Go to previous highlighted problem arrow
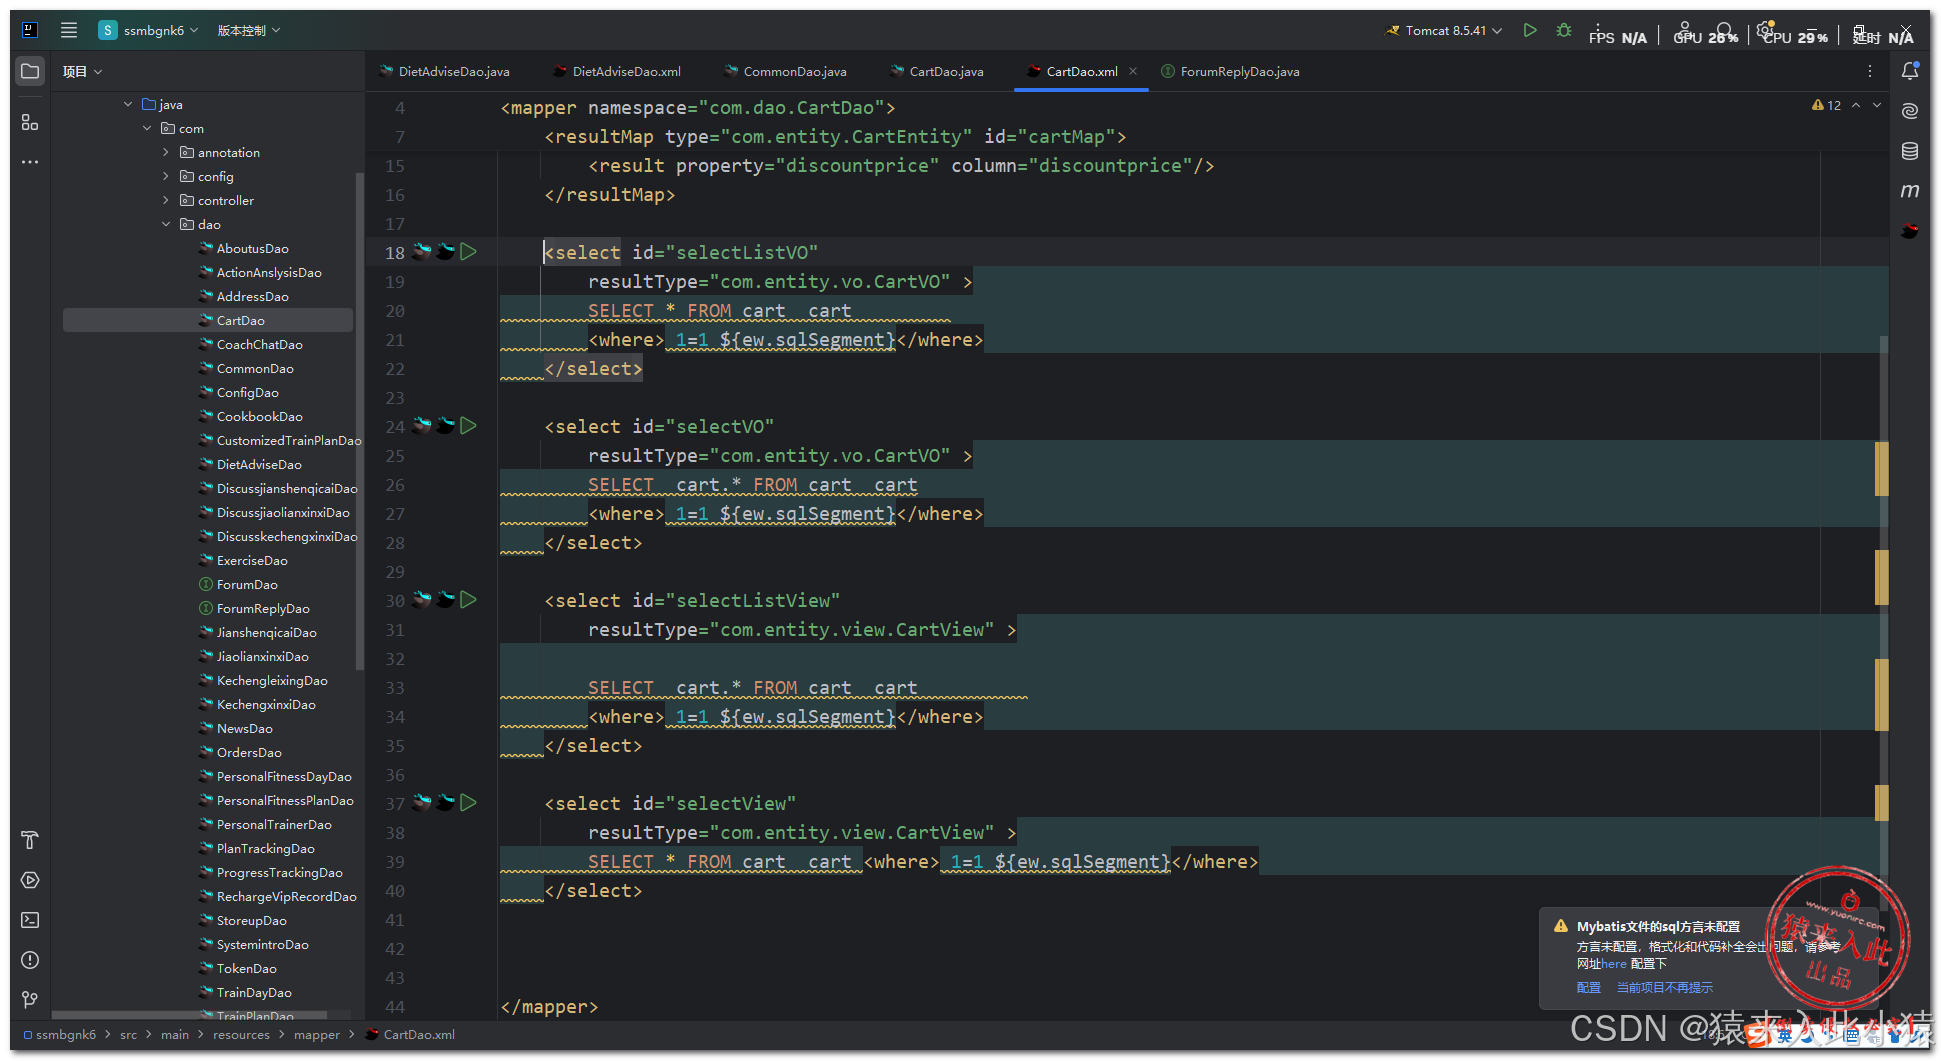 tap(1856, 105)
